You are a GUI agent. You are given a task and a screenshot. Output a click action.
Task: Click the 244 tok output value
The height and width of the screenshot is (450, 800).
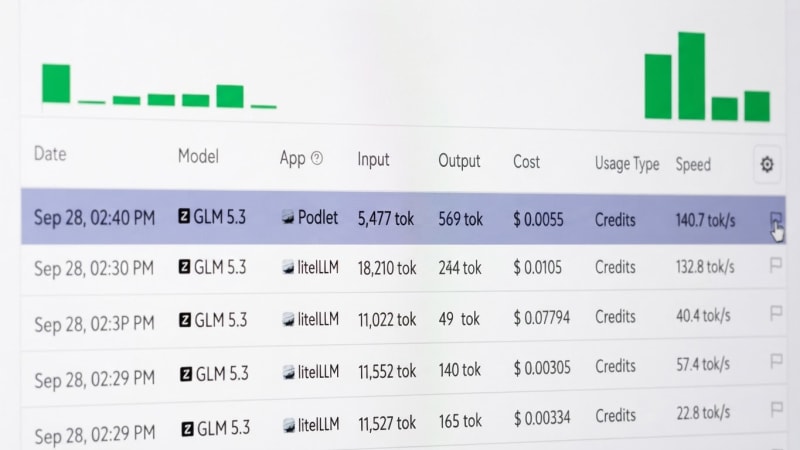coord(460,267)
